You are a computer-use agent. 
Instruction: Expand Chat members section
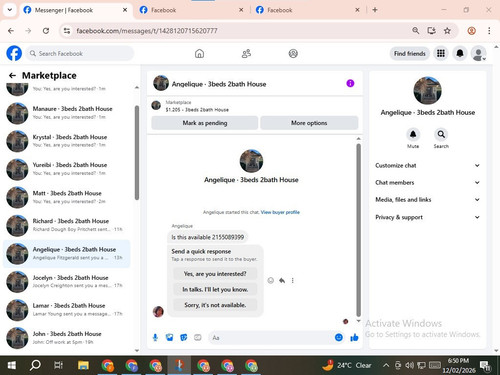coord(427,183)
